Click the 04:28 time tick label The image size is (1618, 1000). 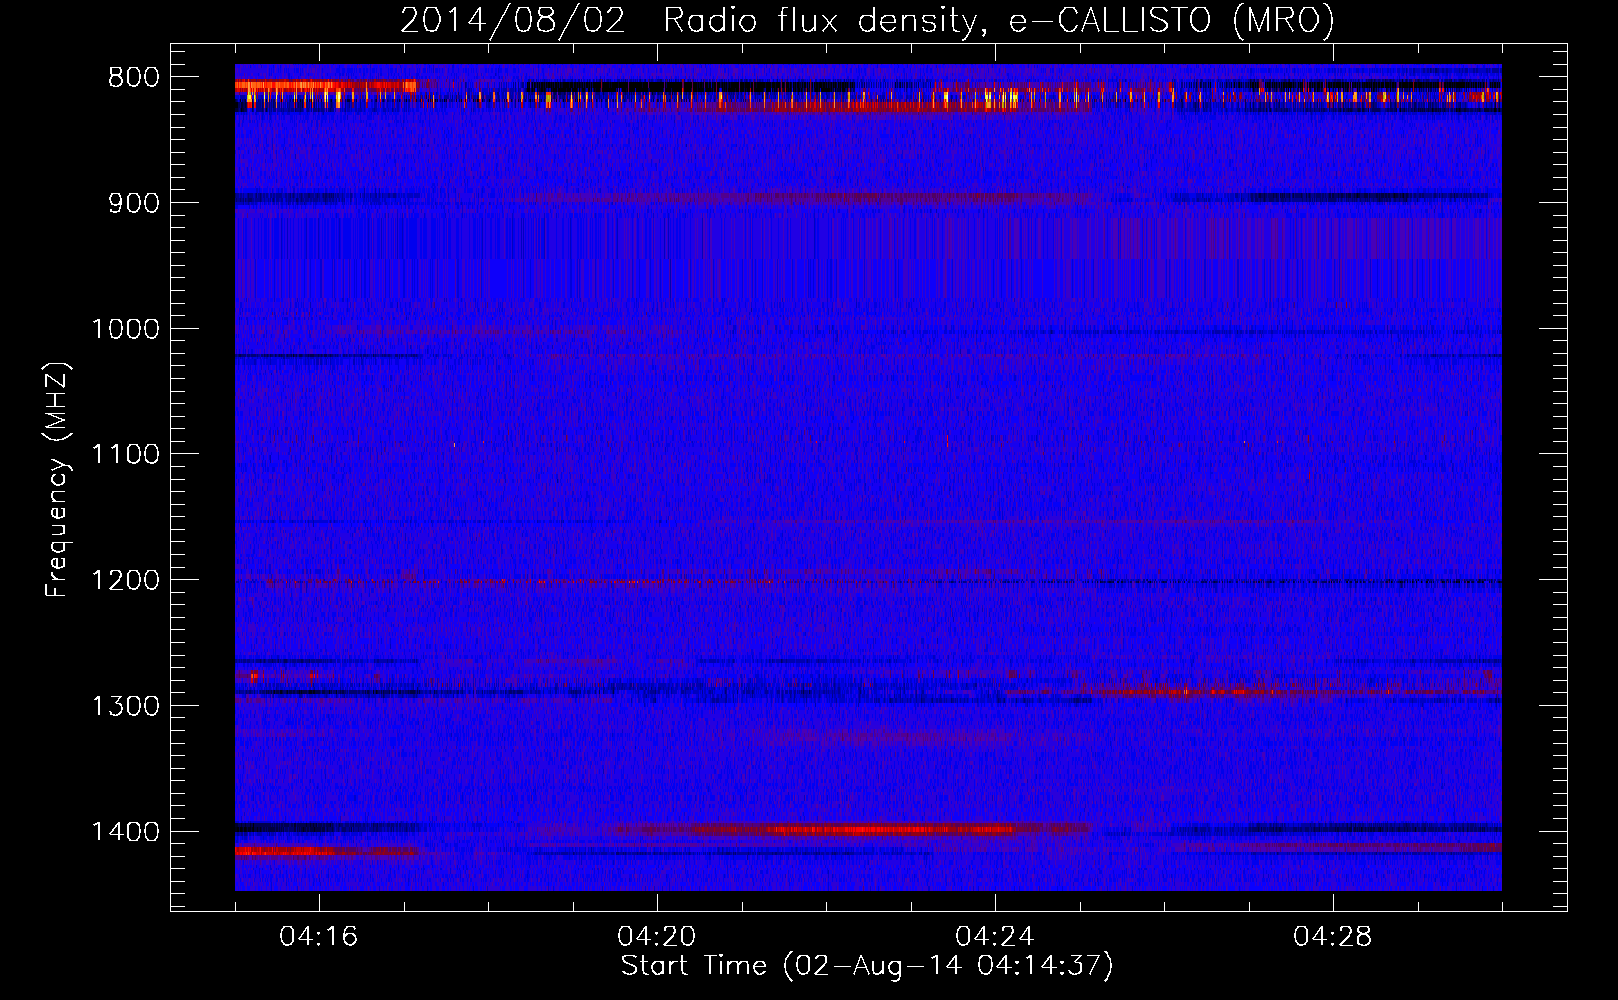coord(1333,937)
